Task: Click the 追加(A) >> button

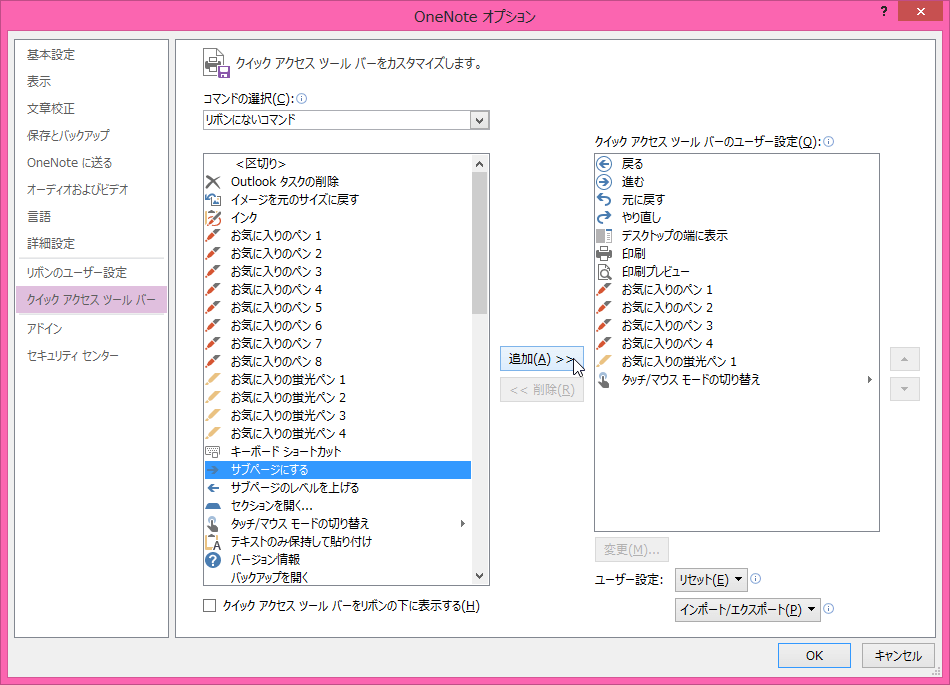Action: 542,359
